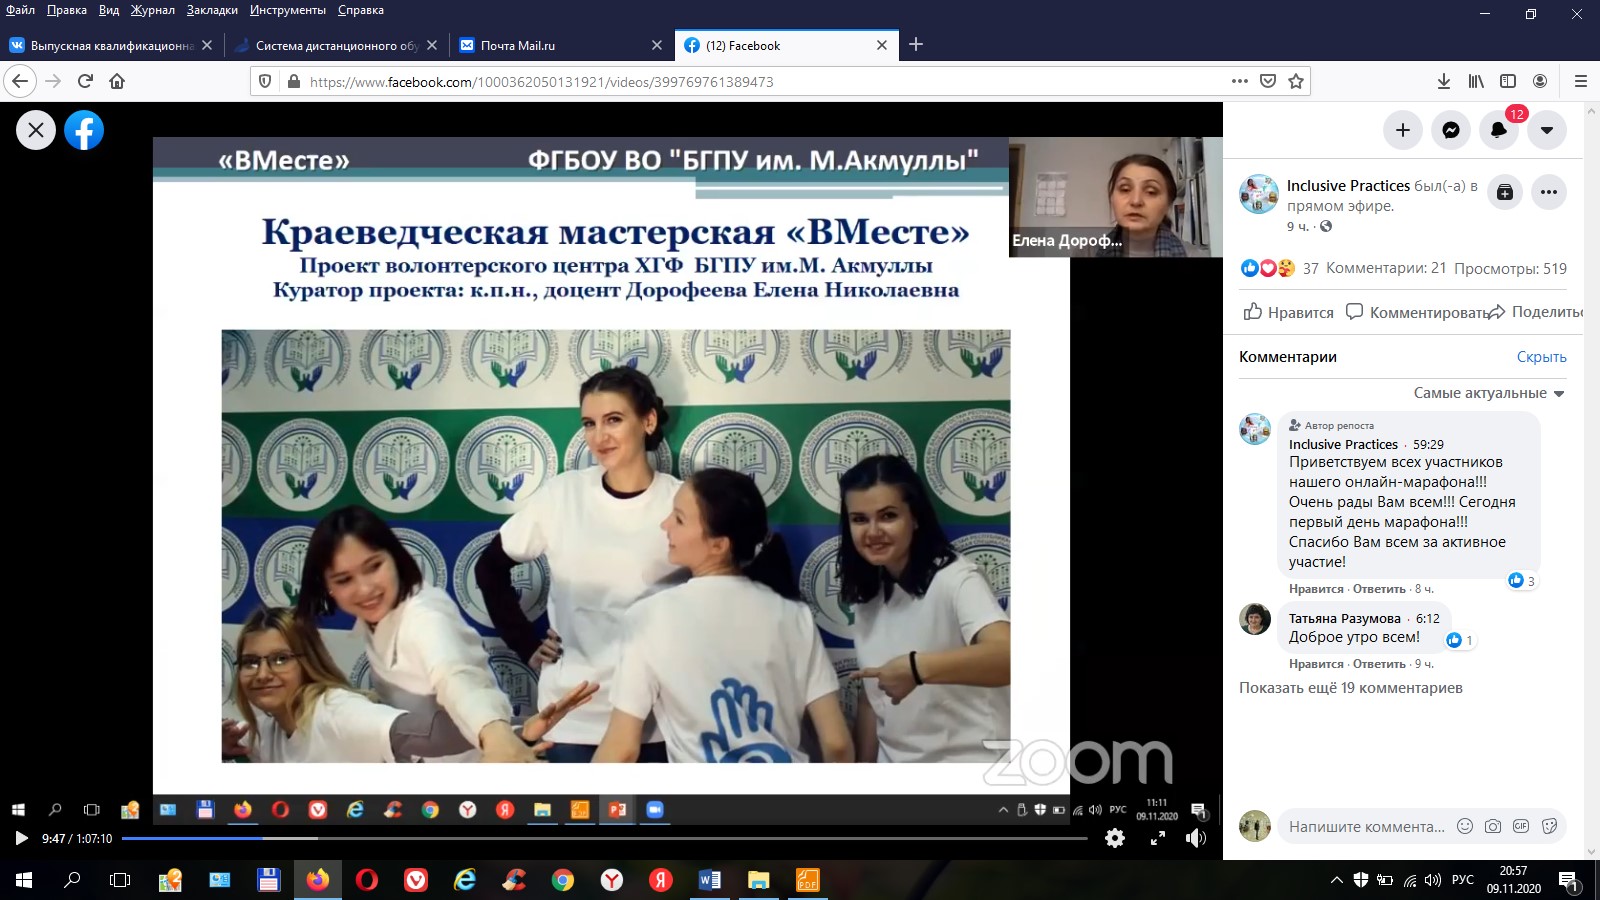The width and height of the screenshot is (1600, 900).
Task: Mute the video volume
Action: coord(1195,839)
